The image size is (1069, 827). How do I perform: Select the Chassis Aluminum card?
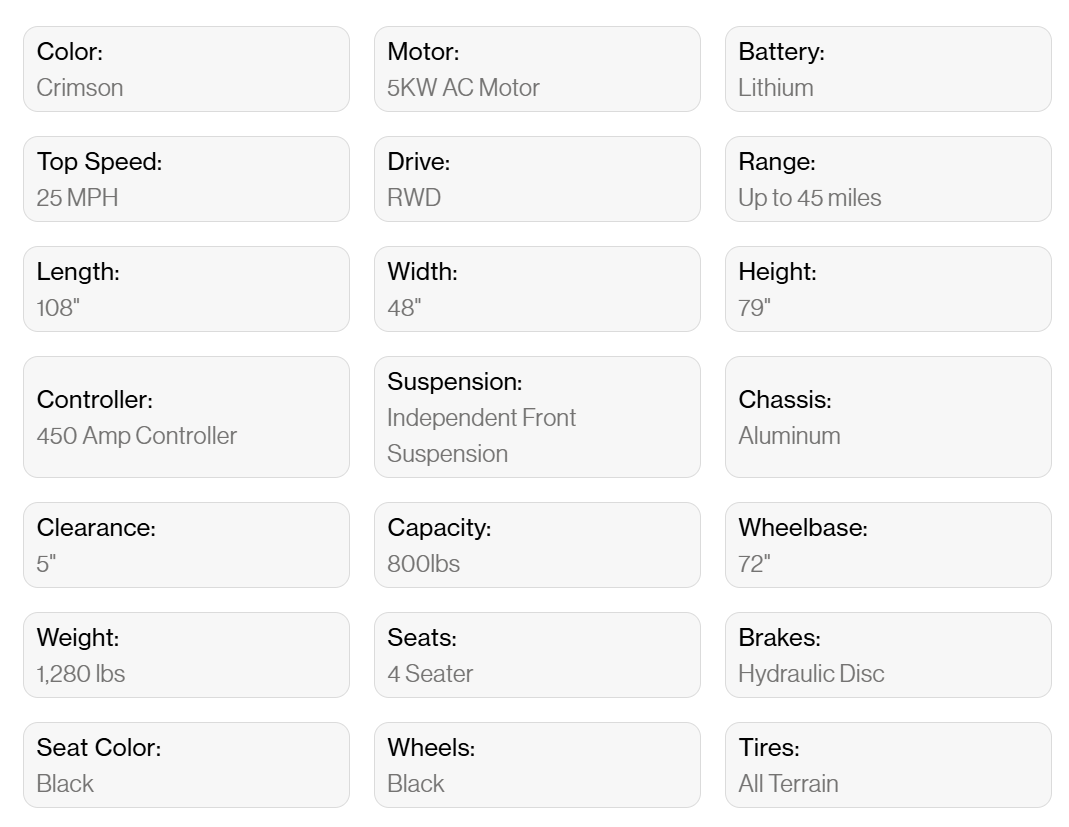pos(888,417)
